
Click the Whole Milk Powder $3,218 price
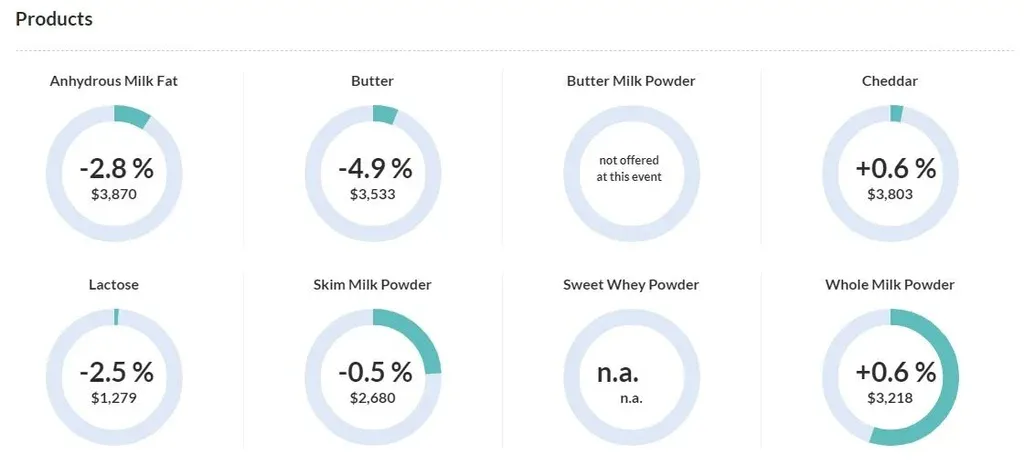coord(889,398)
